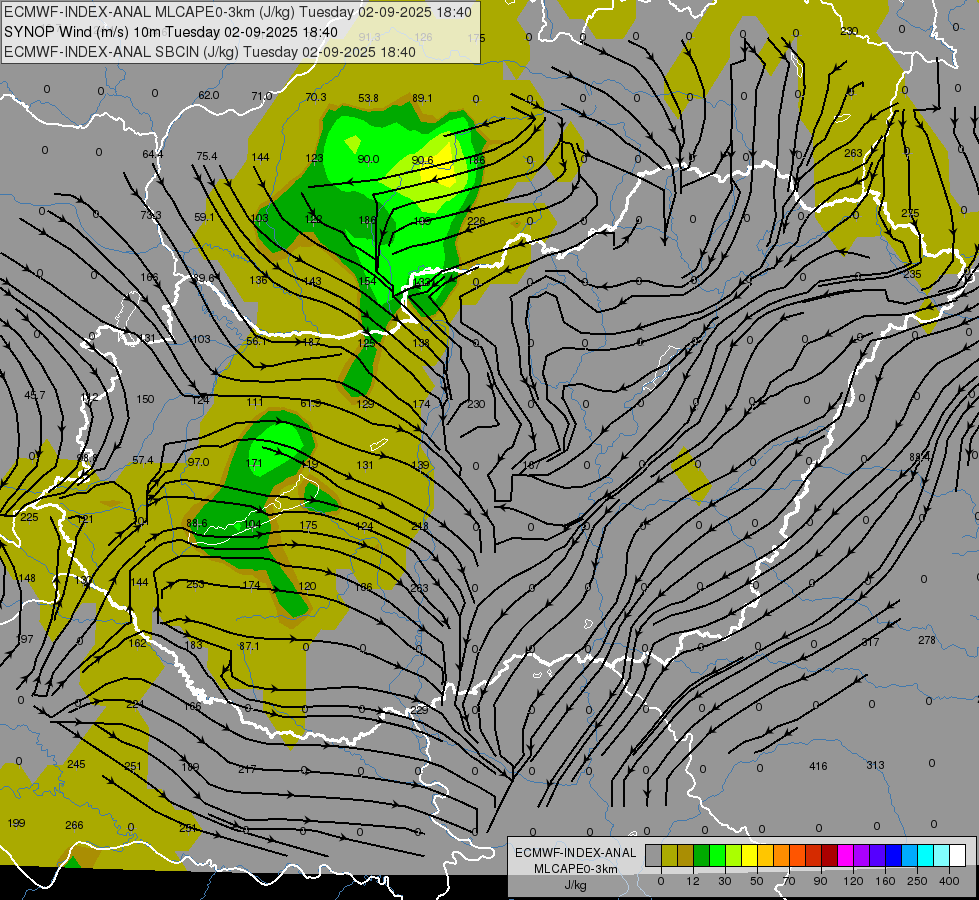The width and height of the screenshot is (979, 900).
Task: Click the map value '278'
Action: 927,640
